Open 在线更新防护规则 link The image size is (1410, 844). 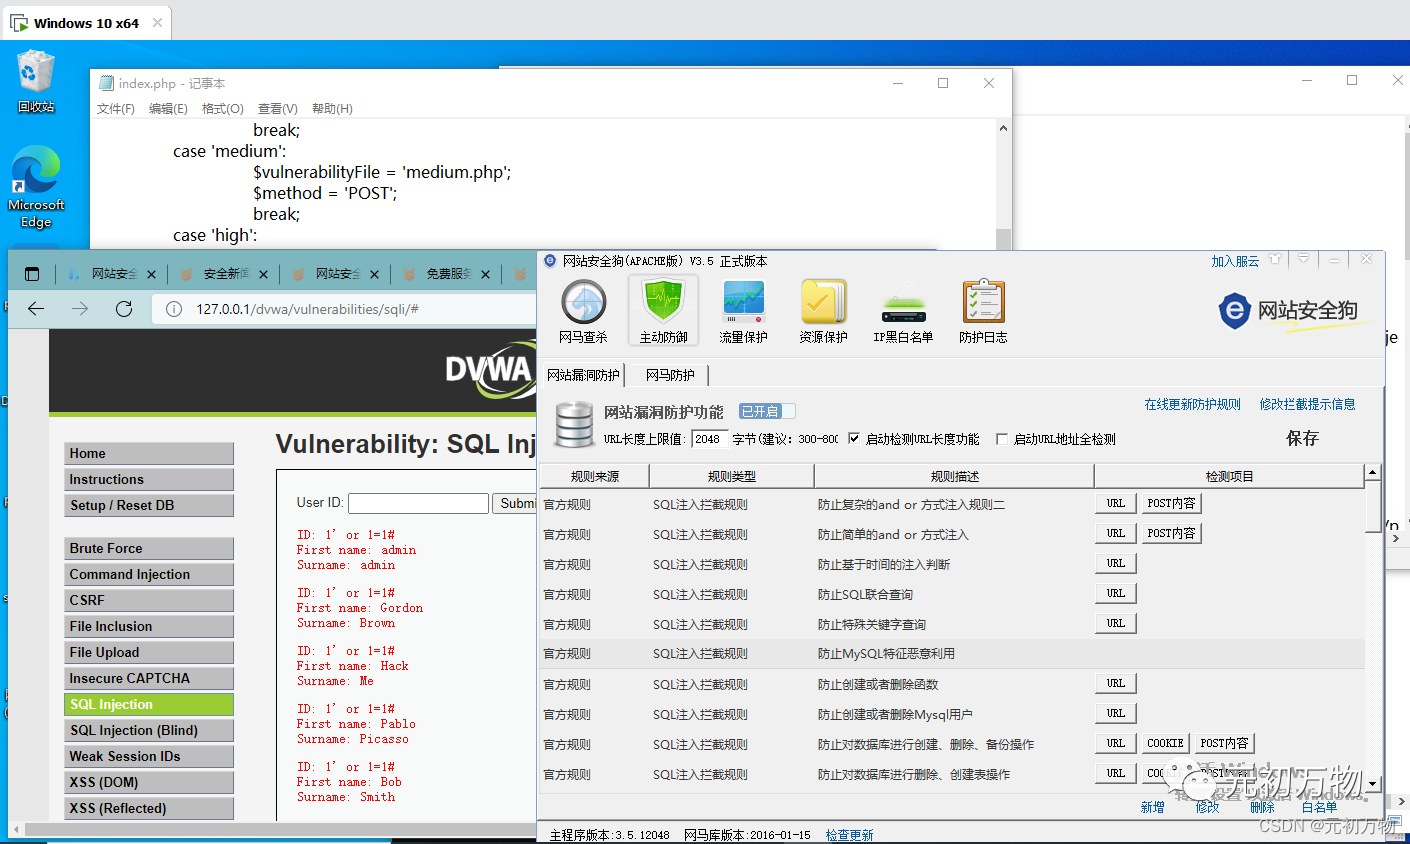point(1193,404)
